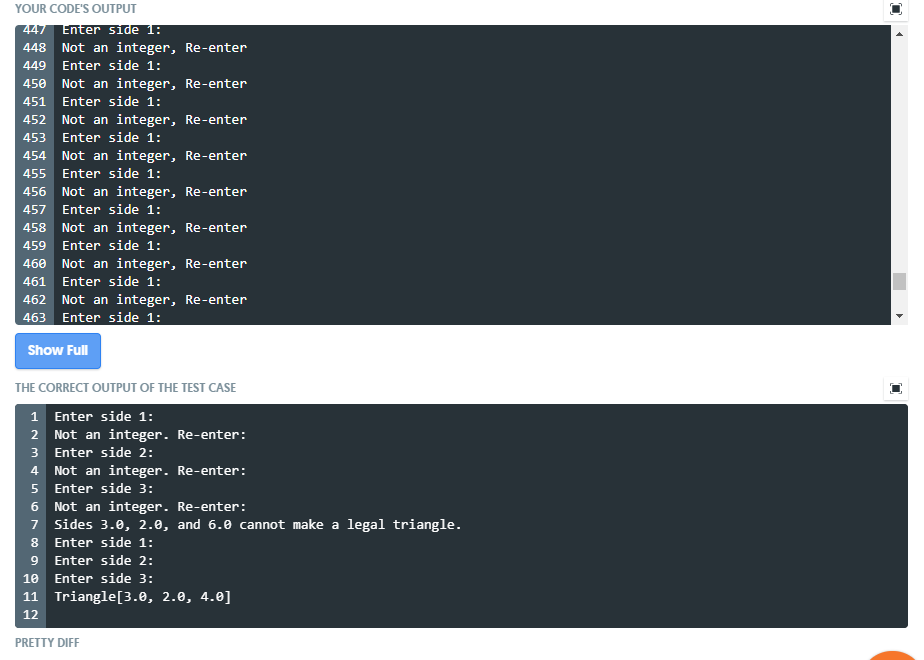Click the 'Sides 3.0, 2.0, and 6.0' error line
This screenshot has height=660, width=924.
click(257, 524)
